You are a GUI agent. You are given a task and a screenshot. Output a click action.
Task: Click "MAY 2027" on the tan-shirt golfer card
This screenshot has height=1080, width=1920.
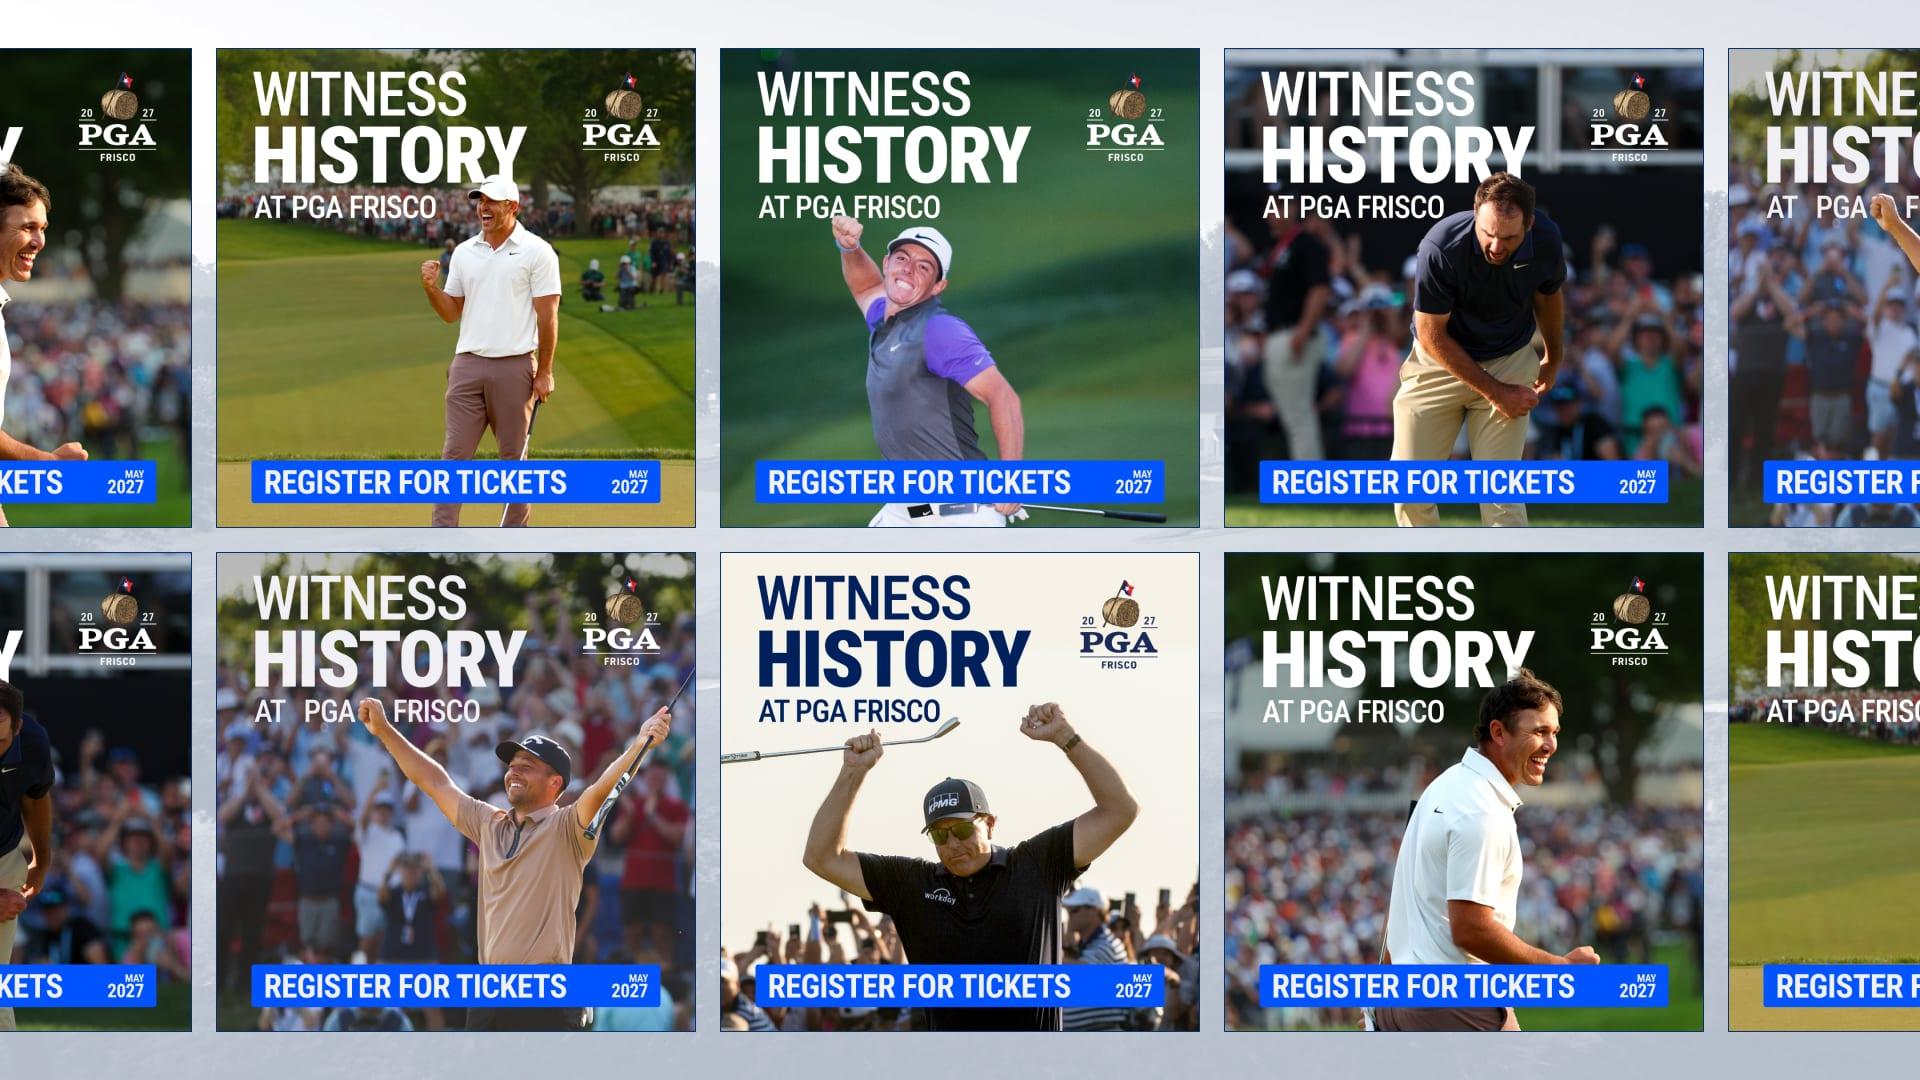tap(630, 987)
